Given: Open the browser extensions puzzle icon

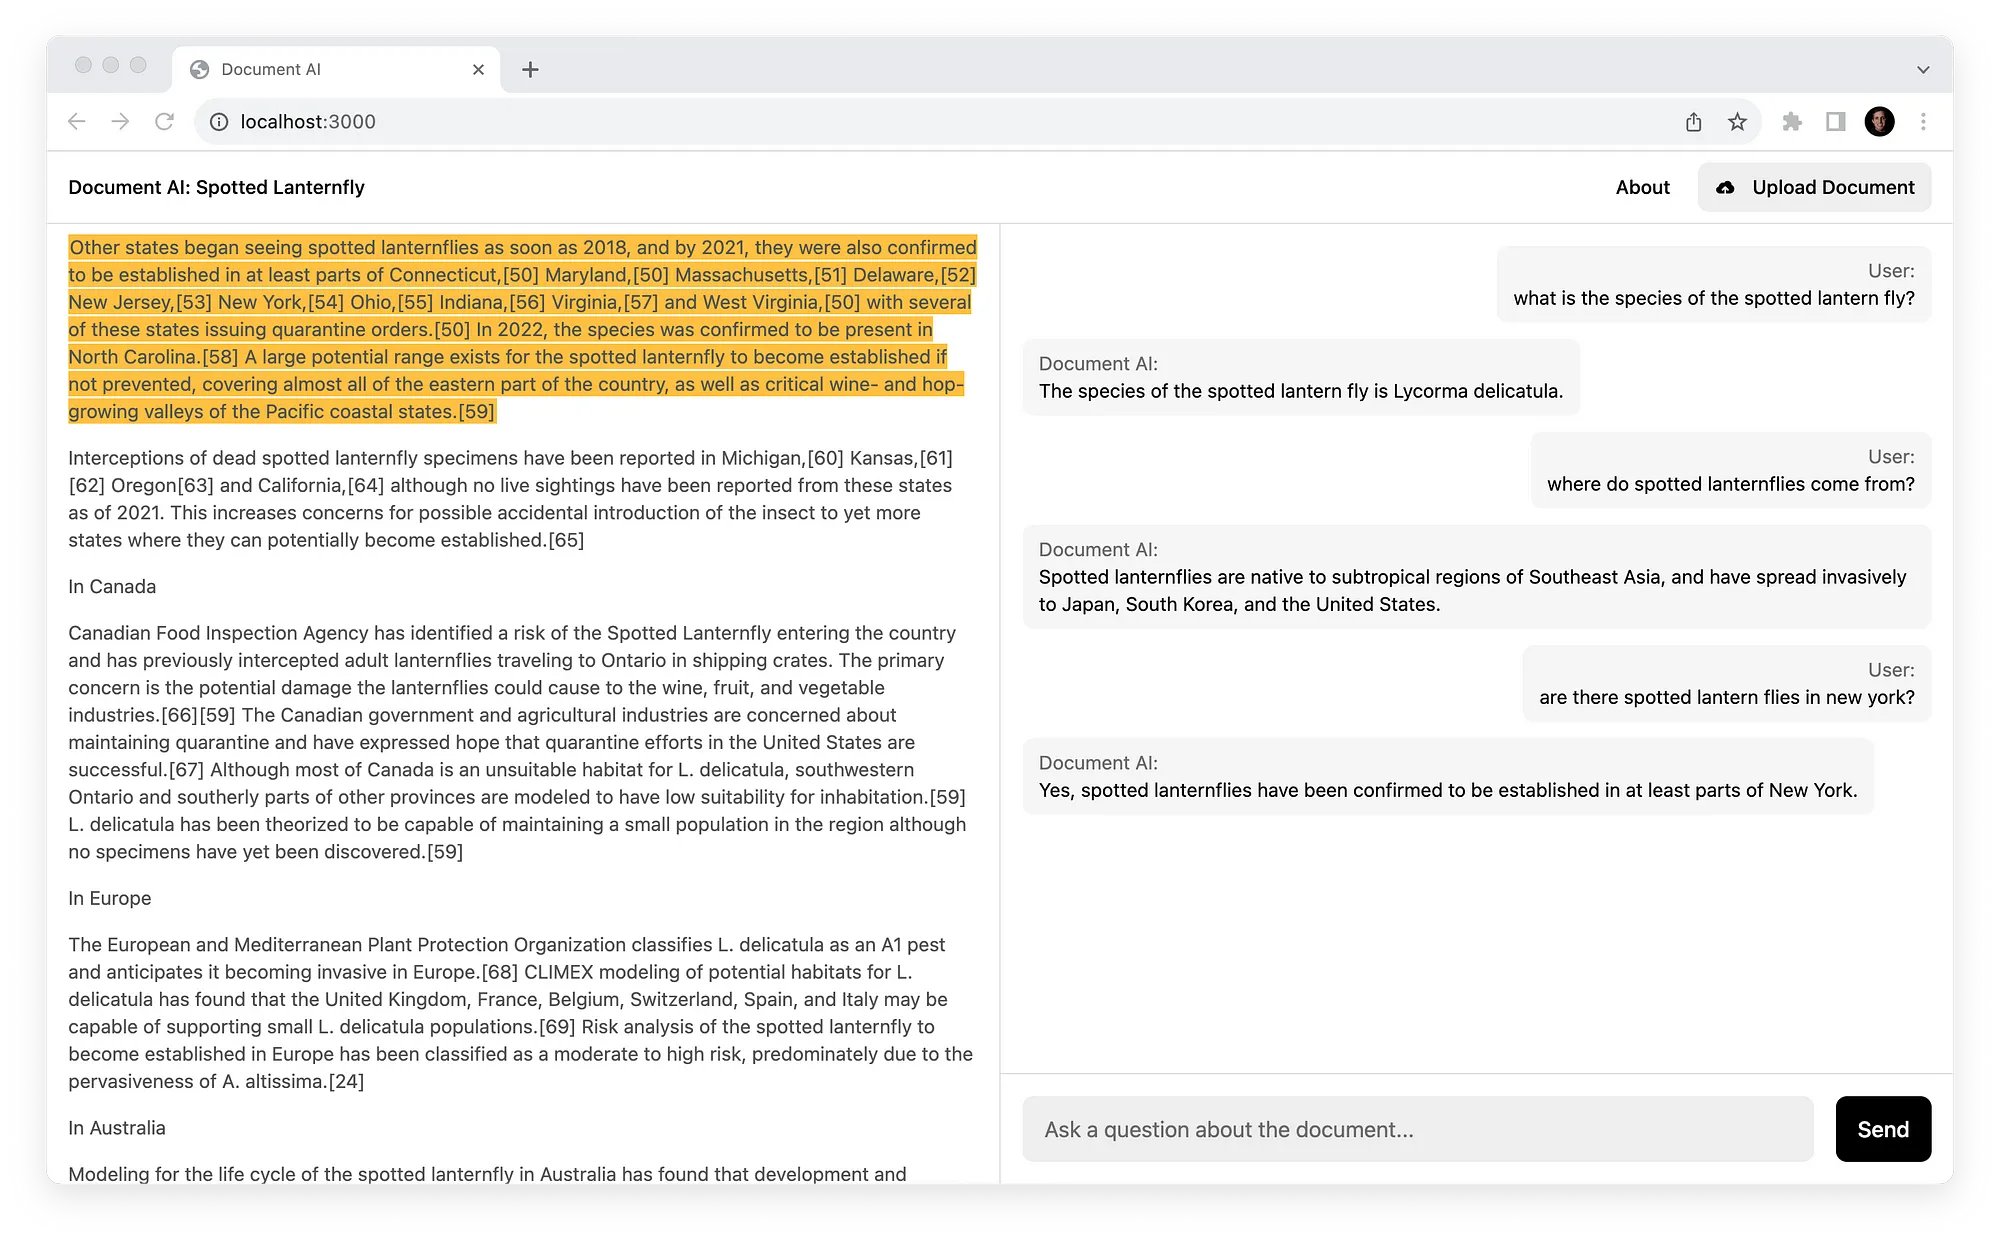Looking at the screenshot, I should point(1791,122).
